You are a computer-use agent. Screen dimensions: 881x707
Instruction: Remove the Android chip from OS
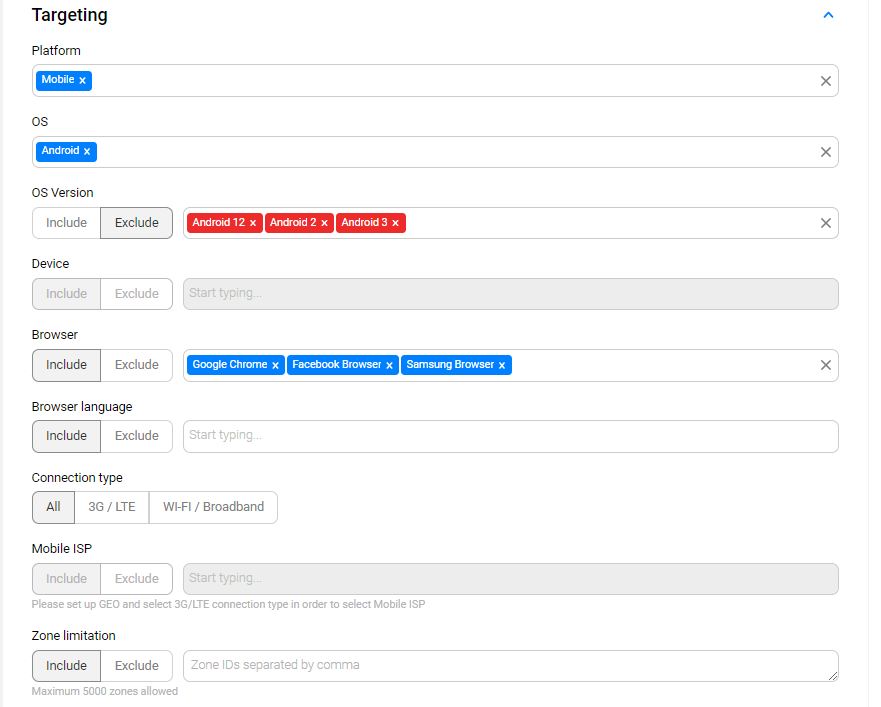87,151
